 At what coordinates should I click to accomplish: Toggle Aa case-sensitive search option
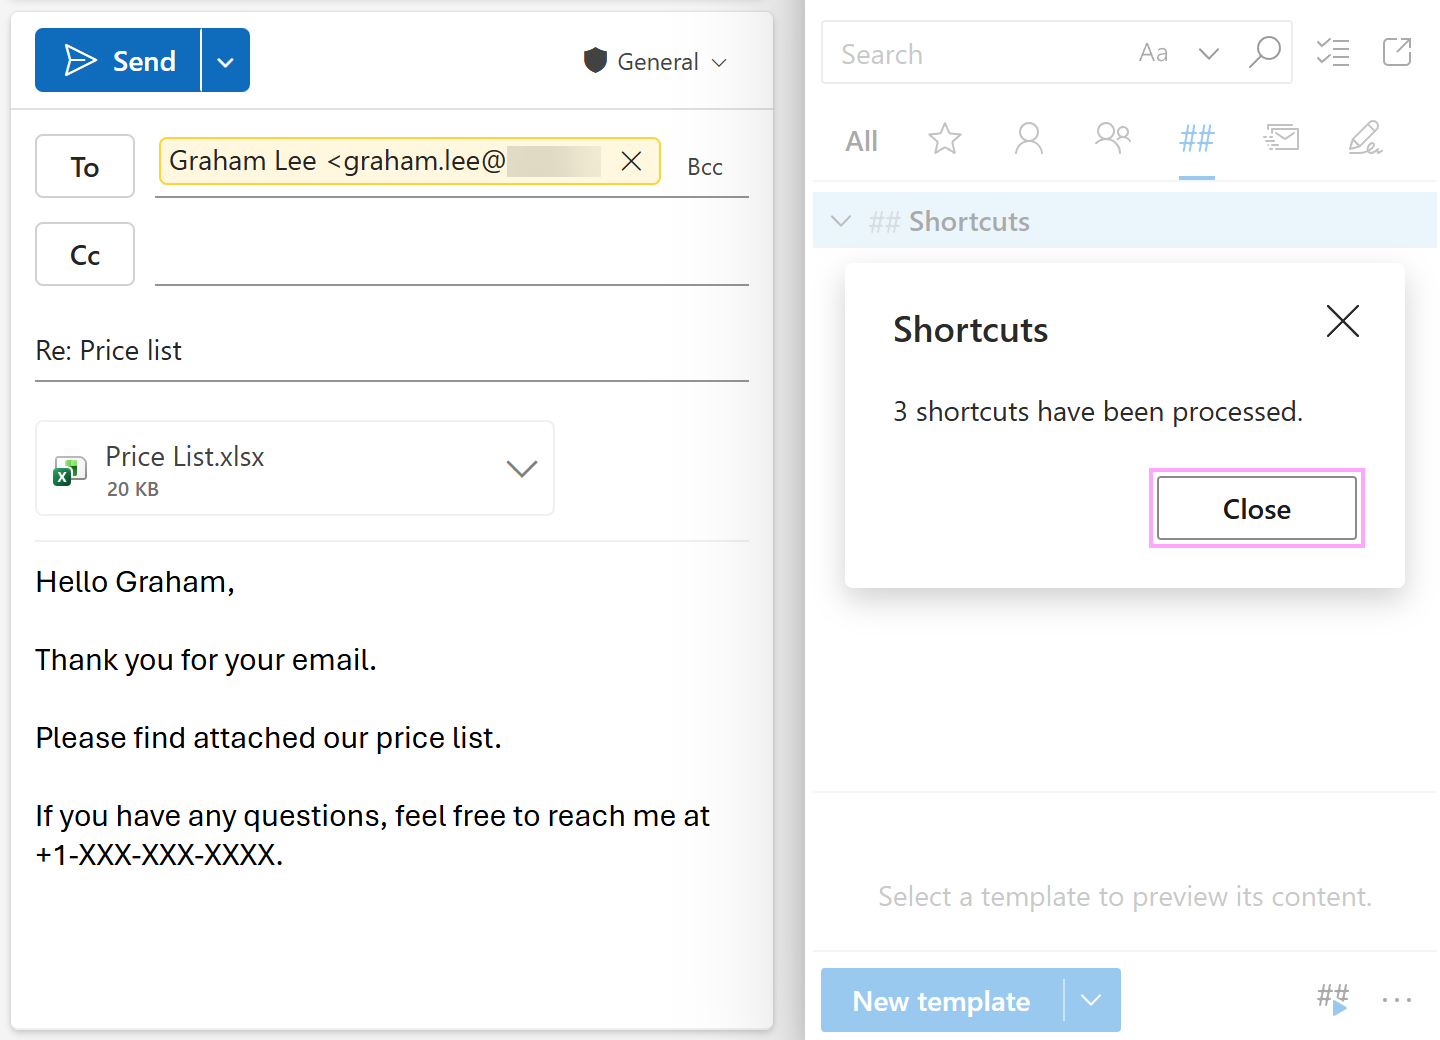1154,52
